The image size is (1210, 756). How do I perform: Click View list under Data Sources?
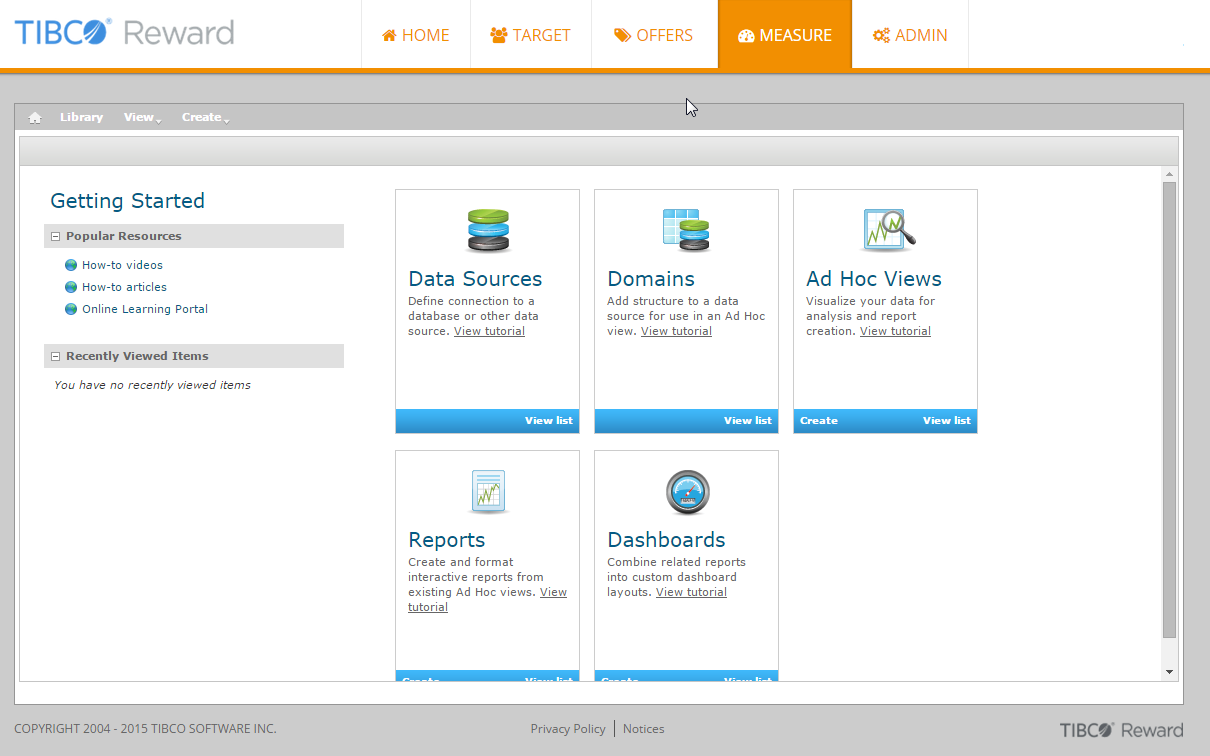pos(548,421)
